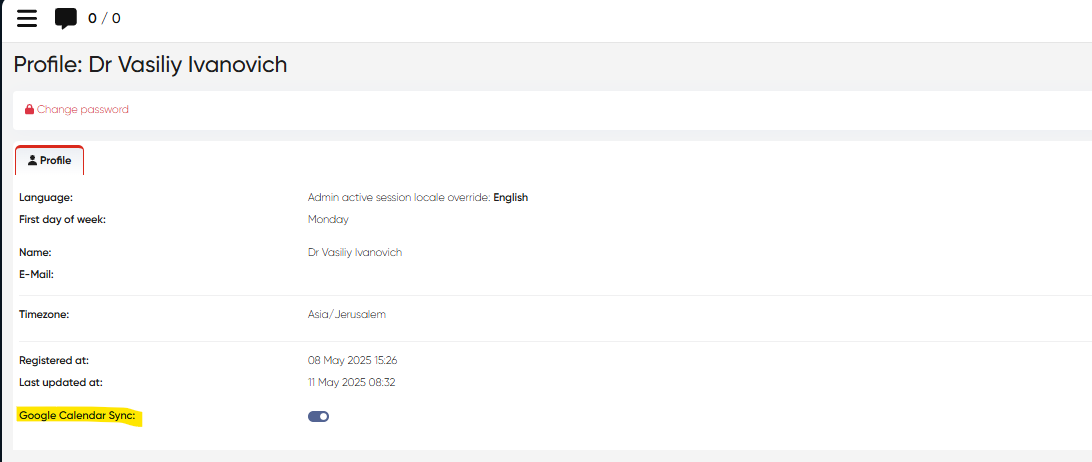This screenshot has height=462, width=1092.
Task: Click the lock icon beside Change password
Action: [x=29, y=110]
